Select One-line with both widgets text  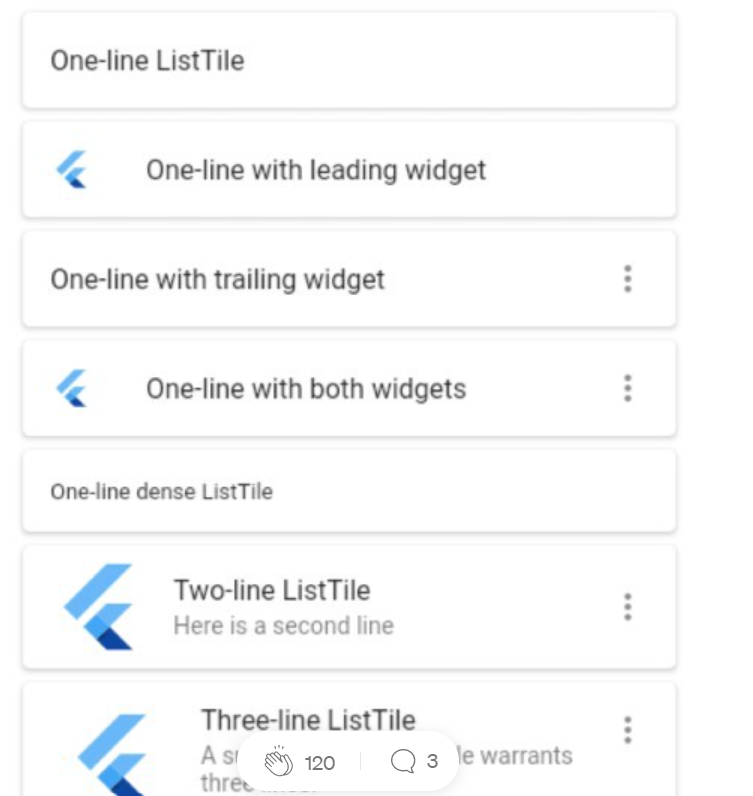click(306, 388)
